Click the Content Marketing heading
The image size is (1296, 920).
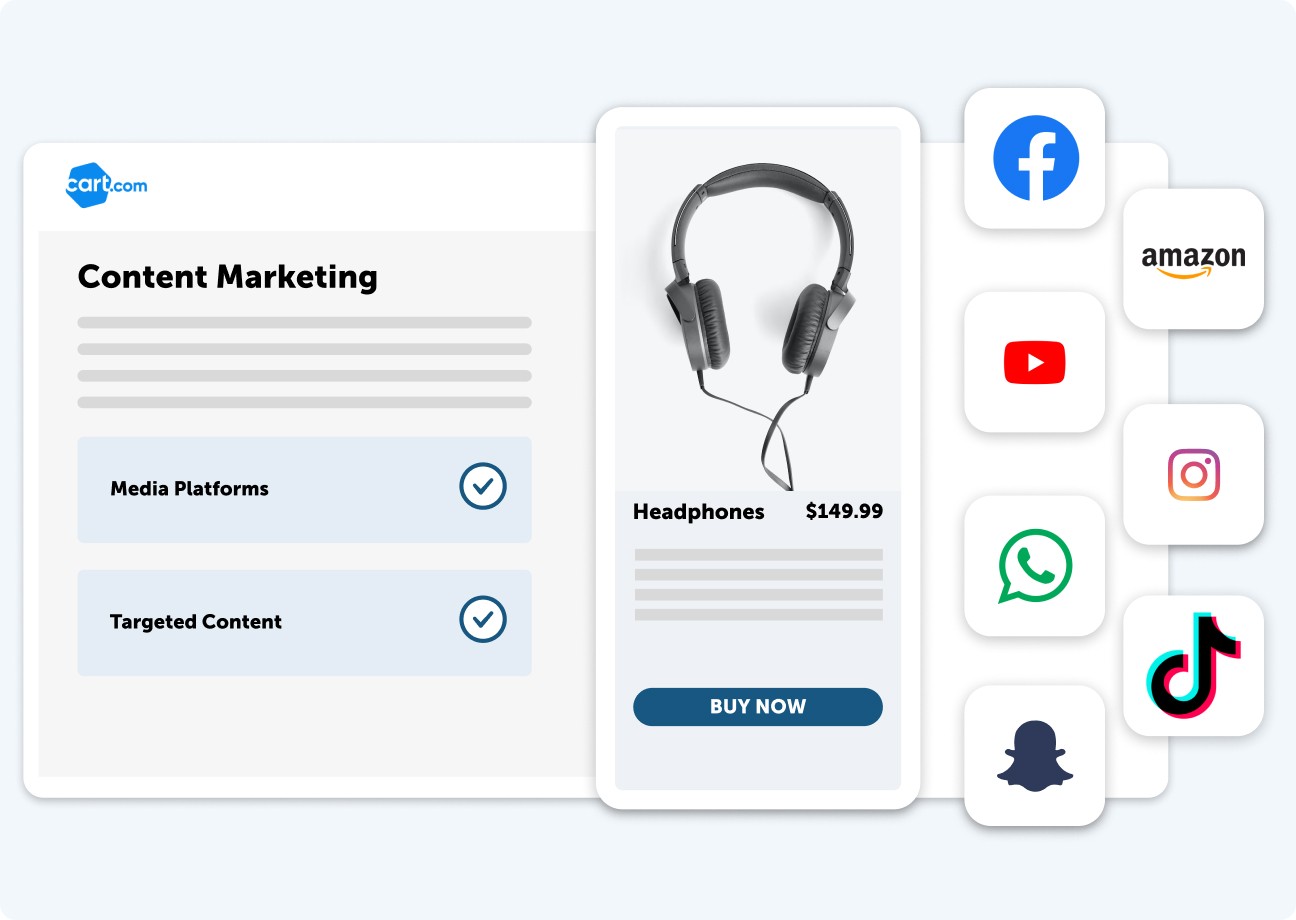pos(228,276)
